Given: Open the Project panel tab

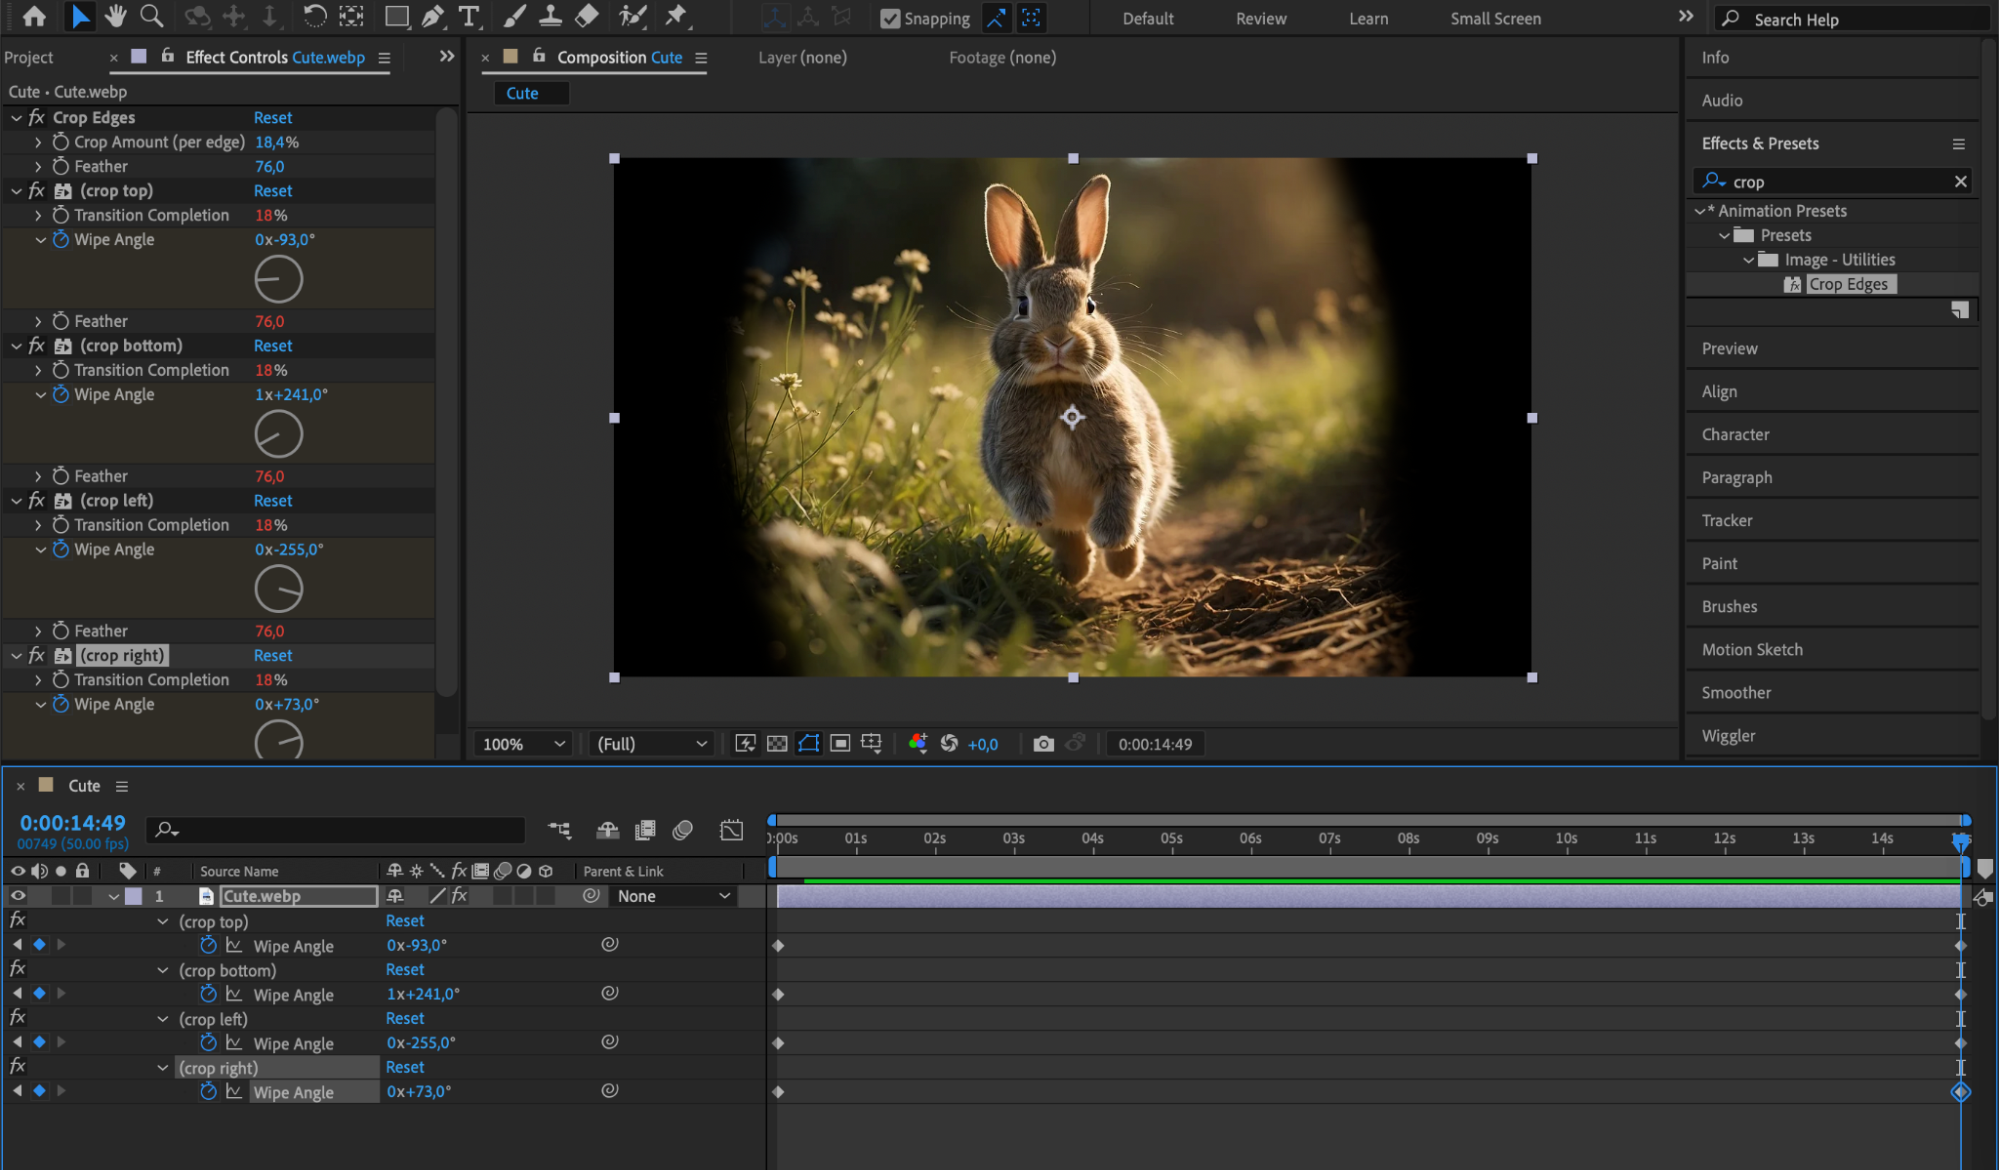Looking at the screenshot, I should click(29, 58).
